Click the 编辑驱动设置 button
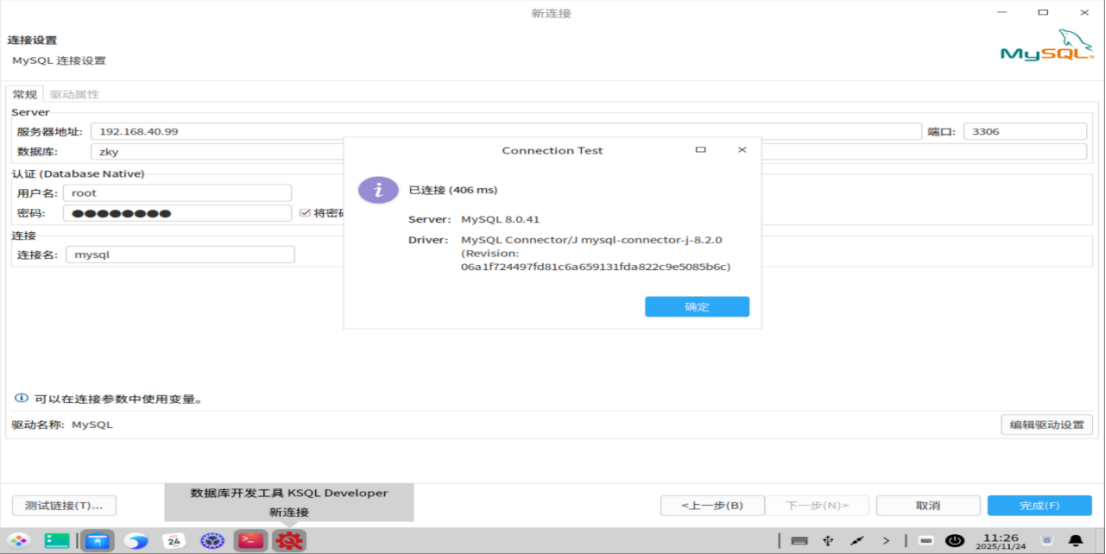Image resolution: width=1106 pixels, height=554 pixels. click(1046, 425)
